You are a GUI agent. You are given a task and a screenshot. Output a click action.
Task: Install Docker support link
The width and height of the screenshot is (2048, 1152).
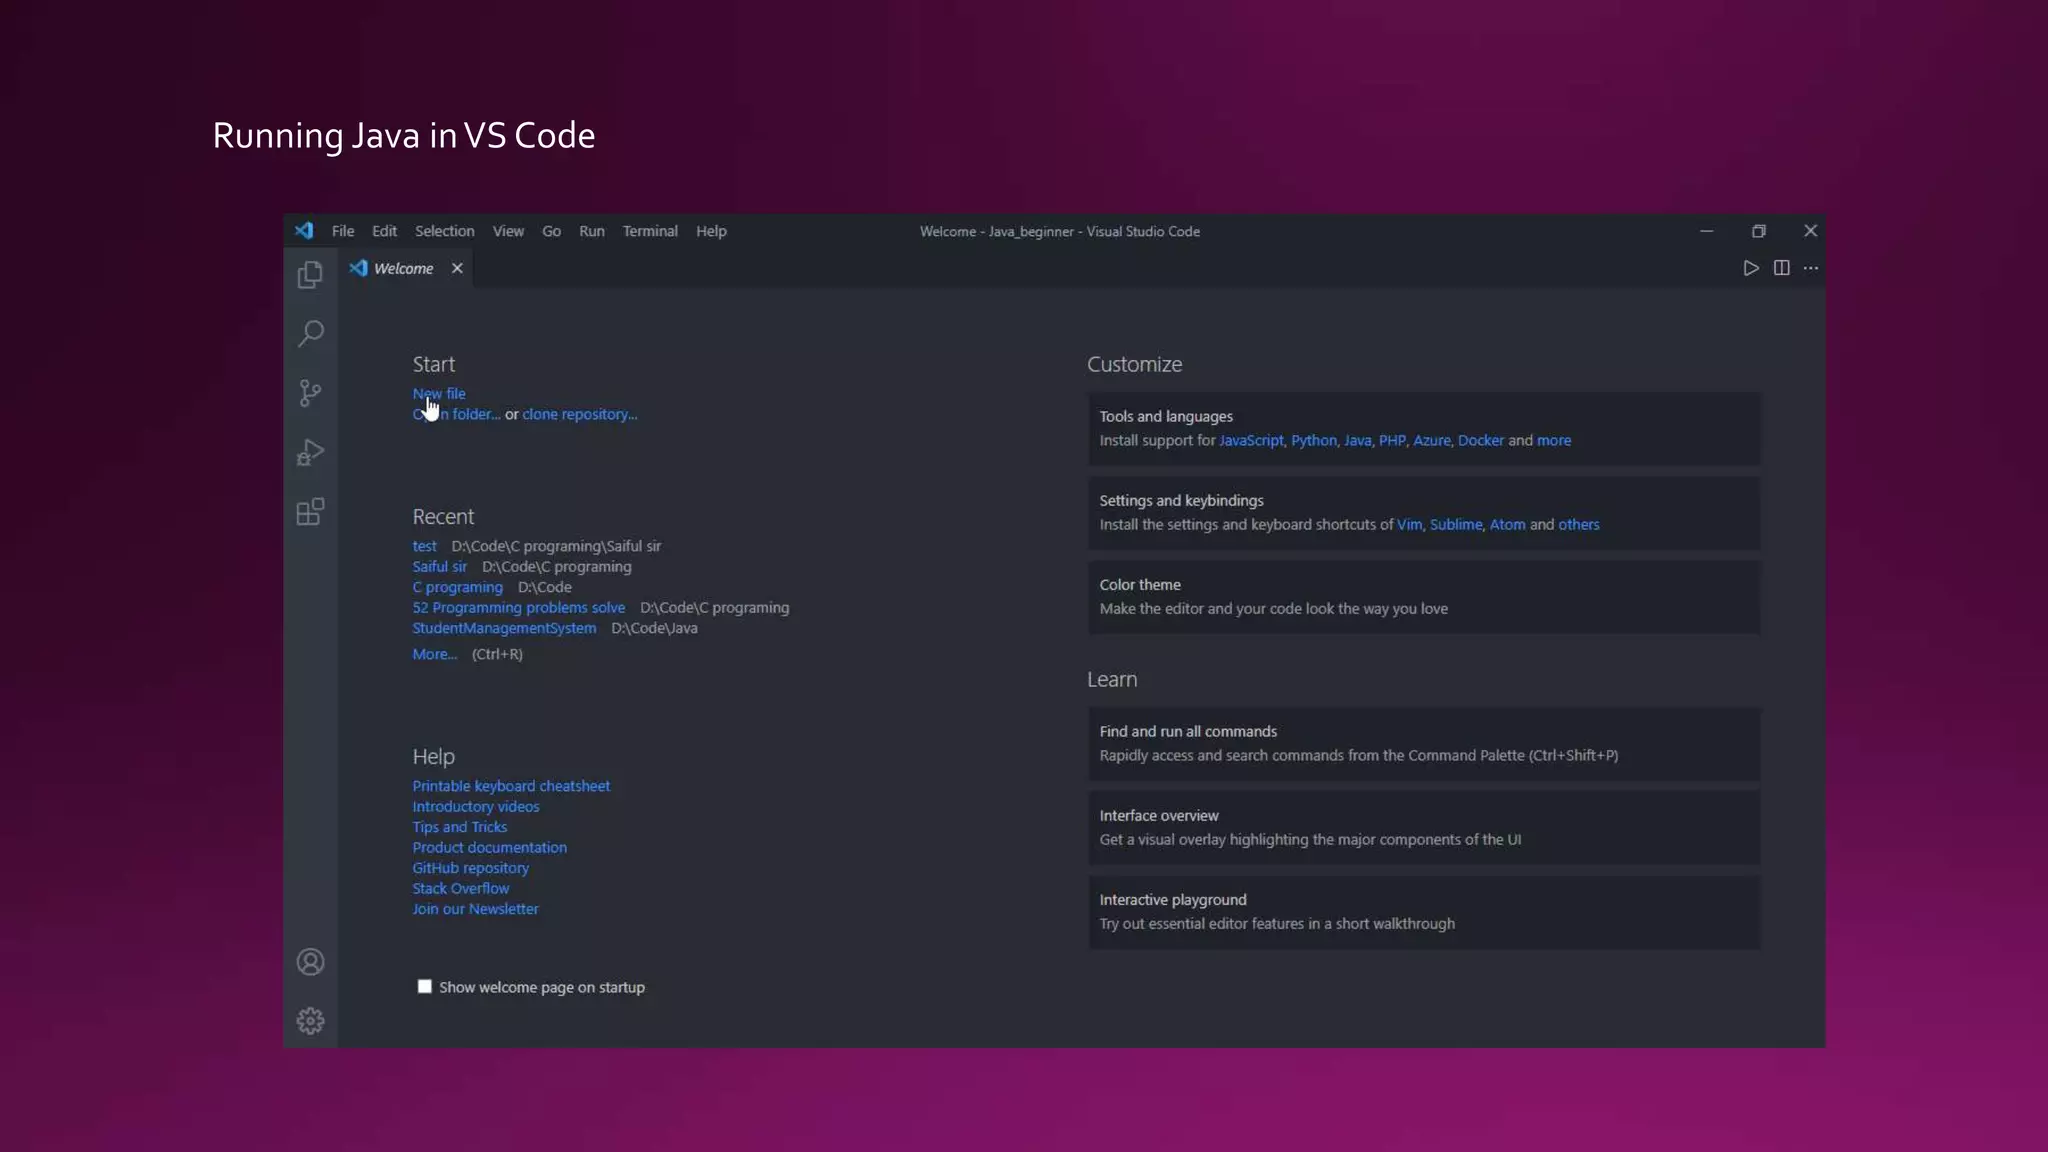pos(1480,440)
